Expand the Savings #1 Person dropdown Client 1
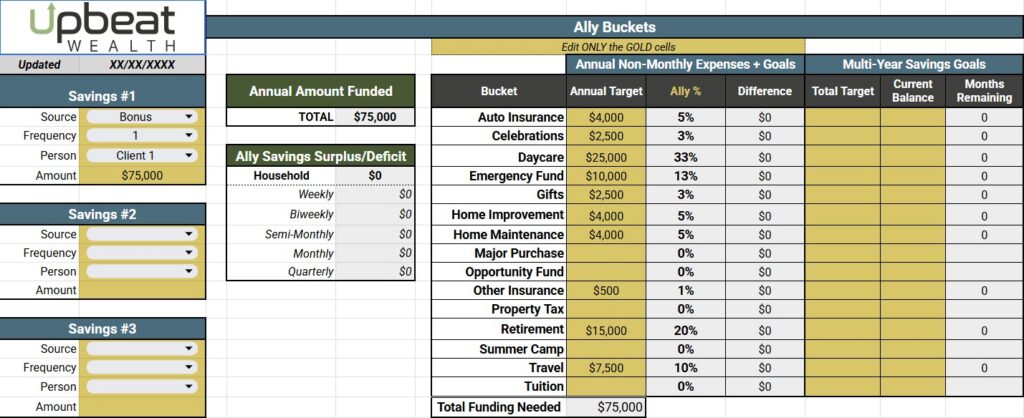 (142, 155)
